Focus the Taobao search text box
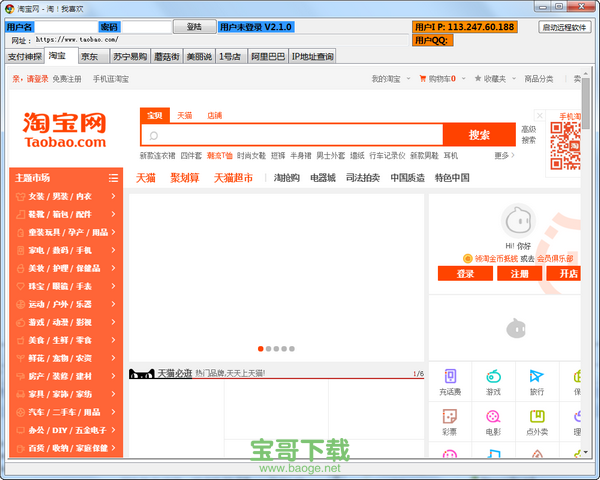Image resolution: width=600 pixels, height=480 pixels. [x=292, y=135]
